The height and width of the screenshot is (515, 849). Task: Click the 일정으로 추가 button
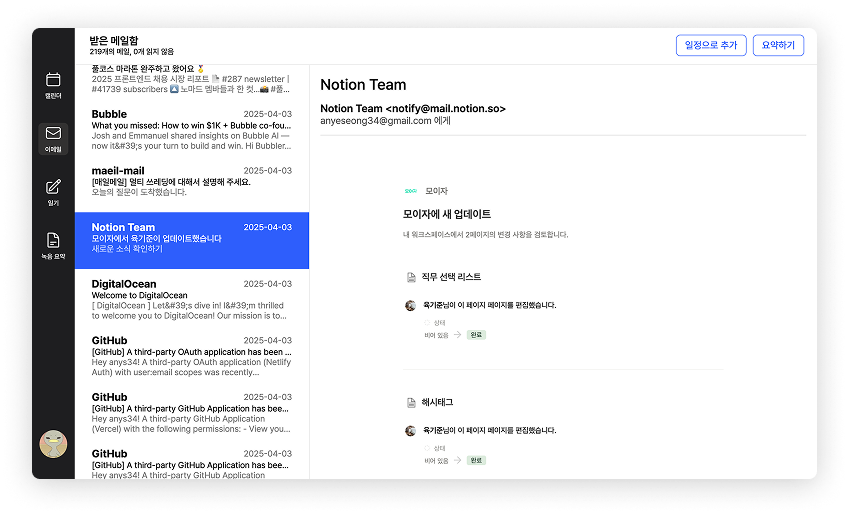pyautogui.click(x=711, y=45)
